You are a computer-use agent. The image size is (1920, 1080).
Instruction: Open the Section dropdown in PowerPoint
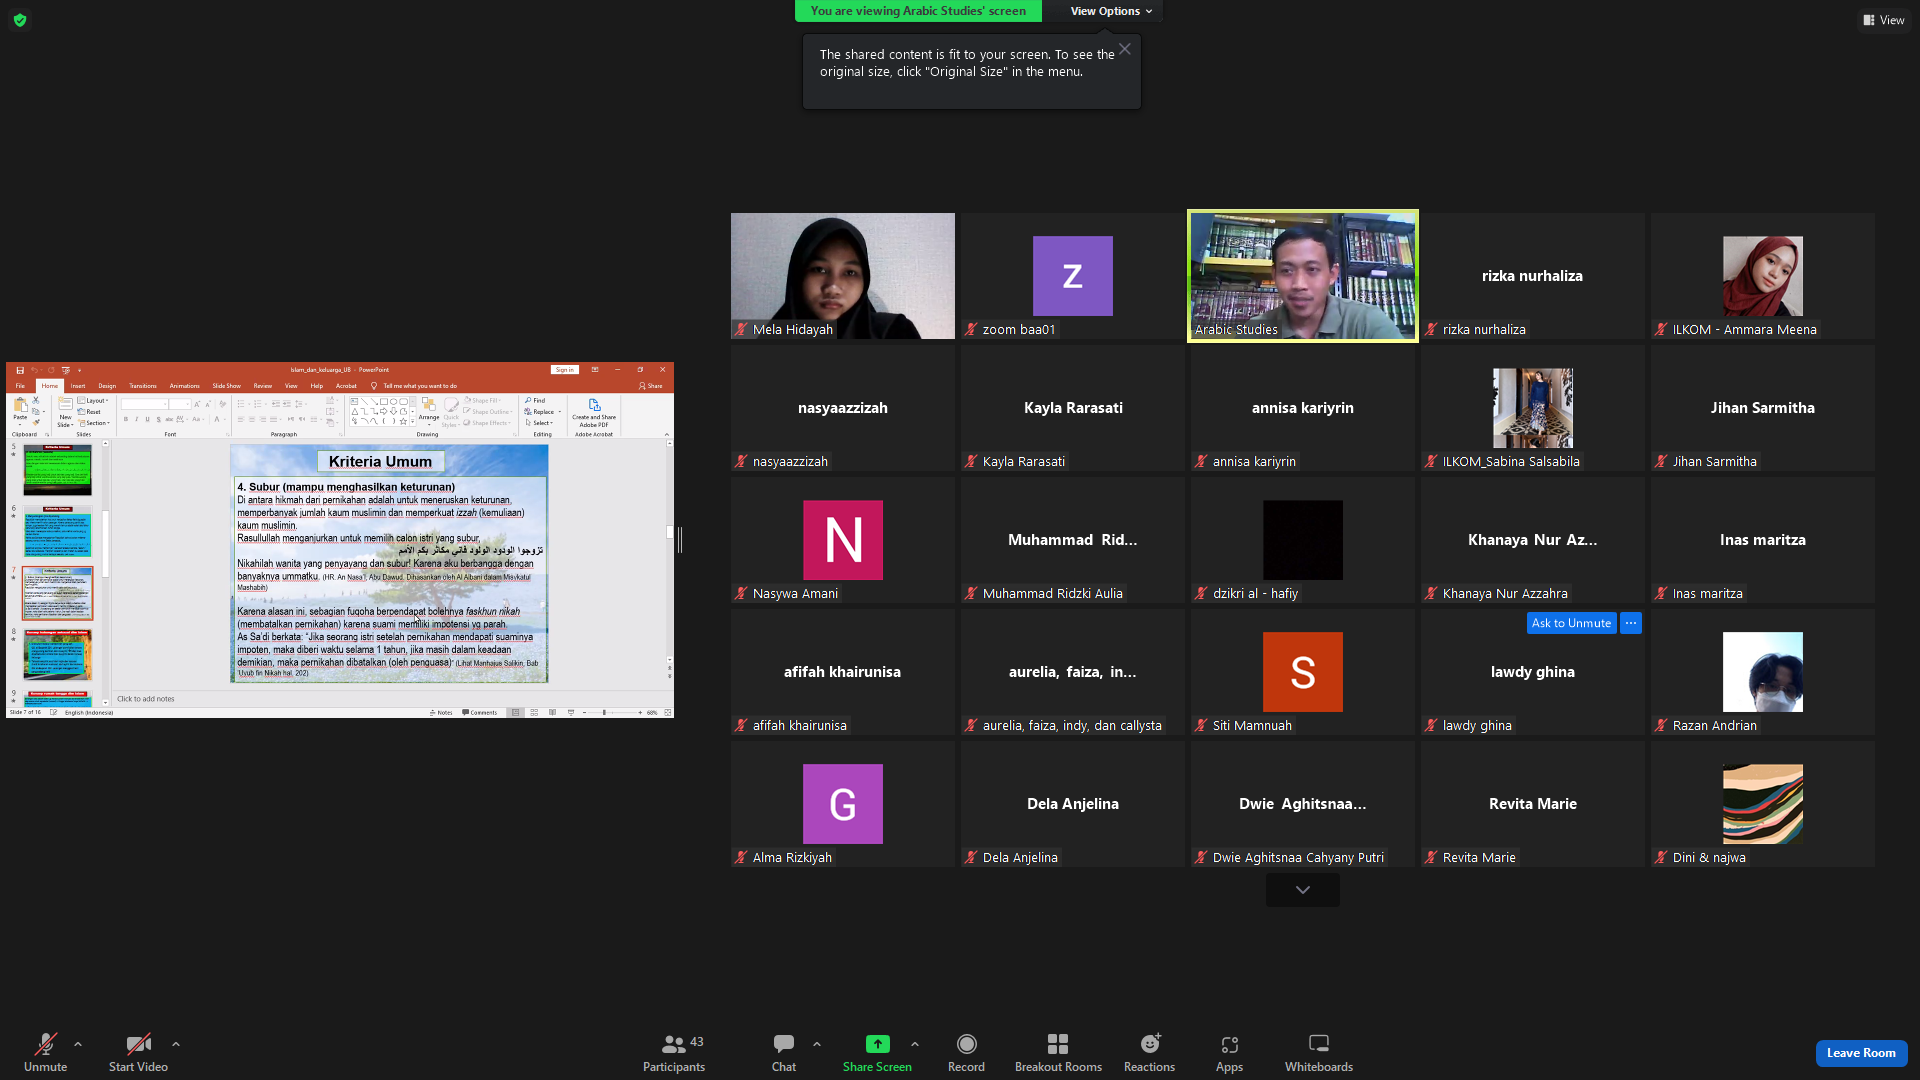coord(95,423)
